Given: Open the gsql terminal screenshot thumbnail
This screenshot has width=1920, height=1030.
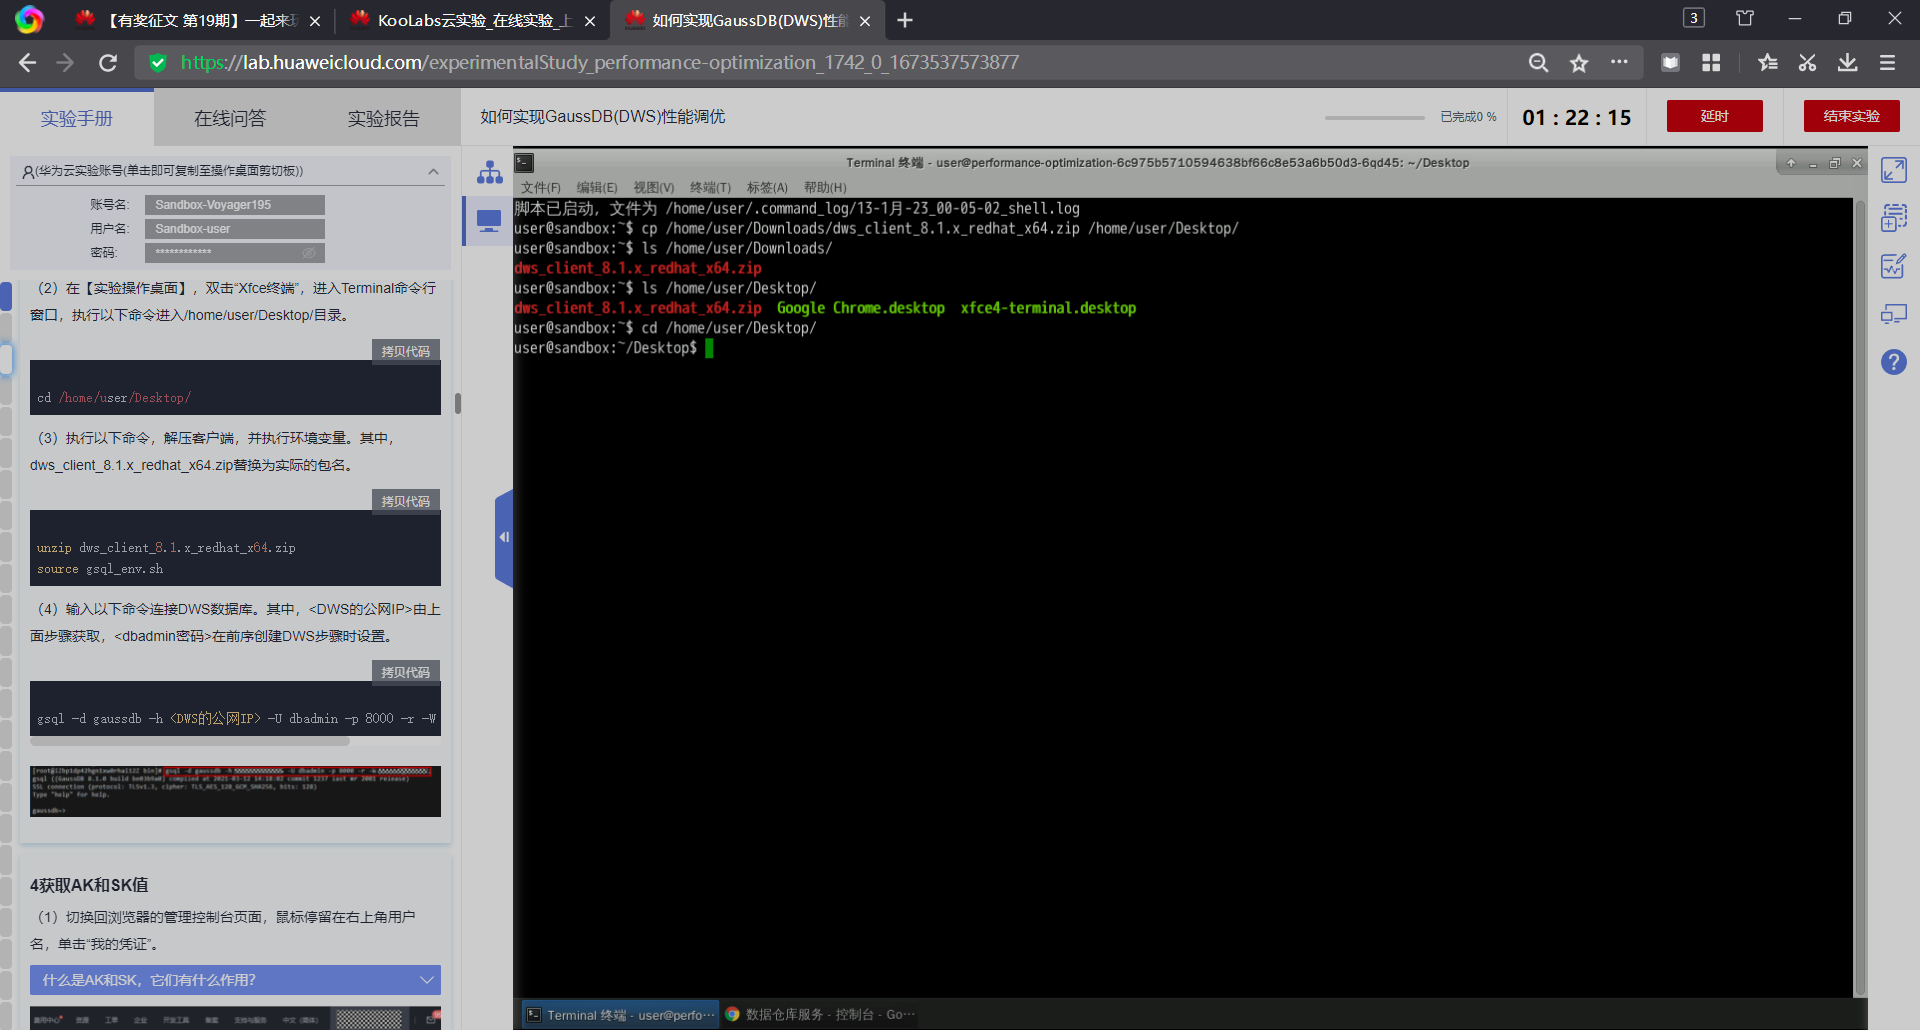Looking at the screenshot, I should point(235,791).
